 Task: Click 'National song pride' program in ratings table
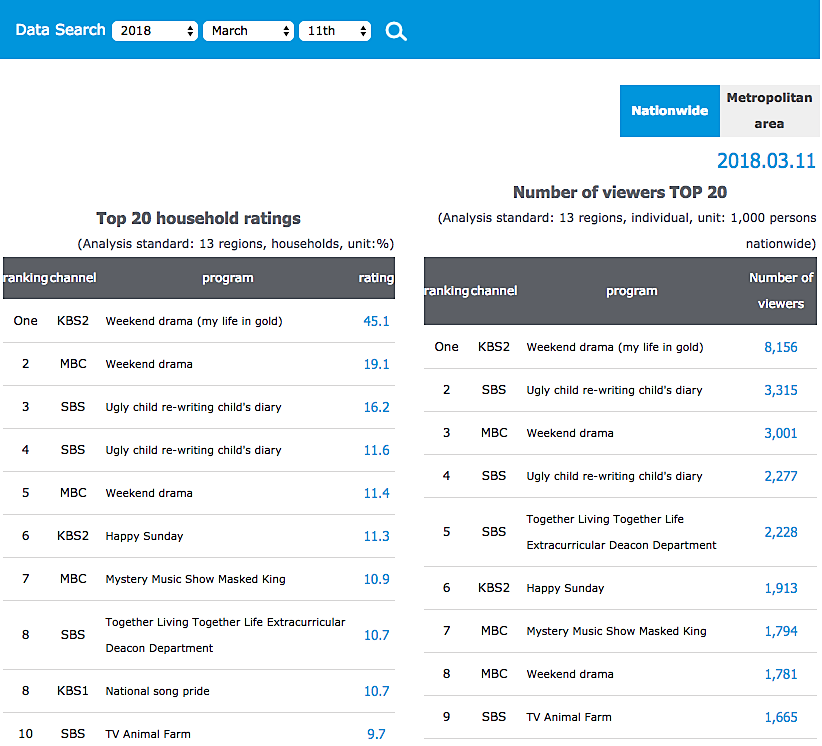click(157, 691)
